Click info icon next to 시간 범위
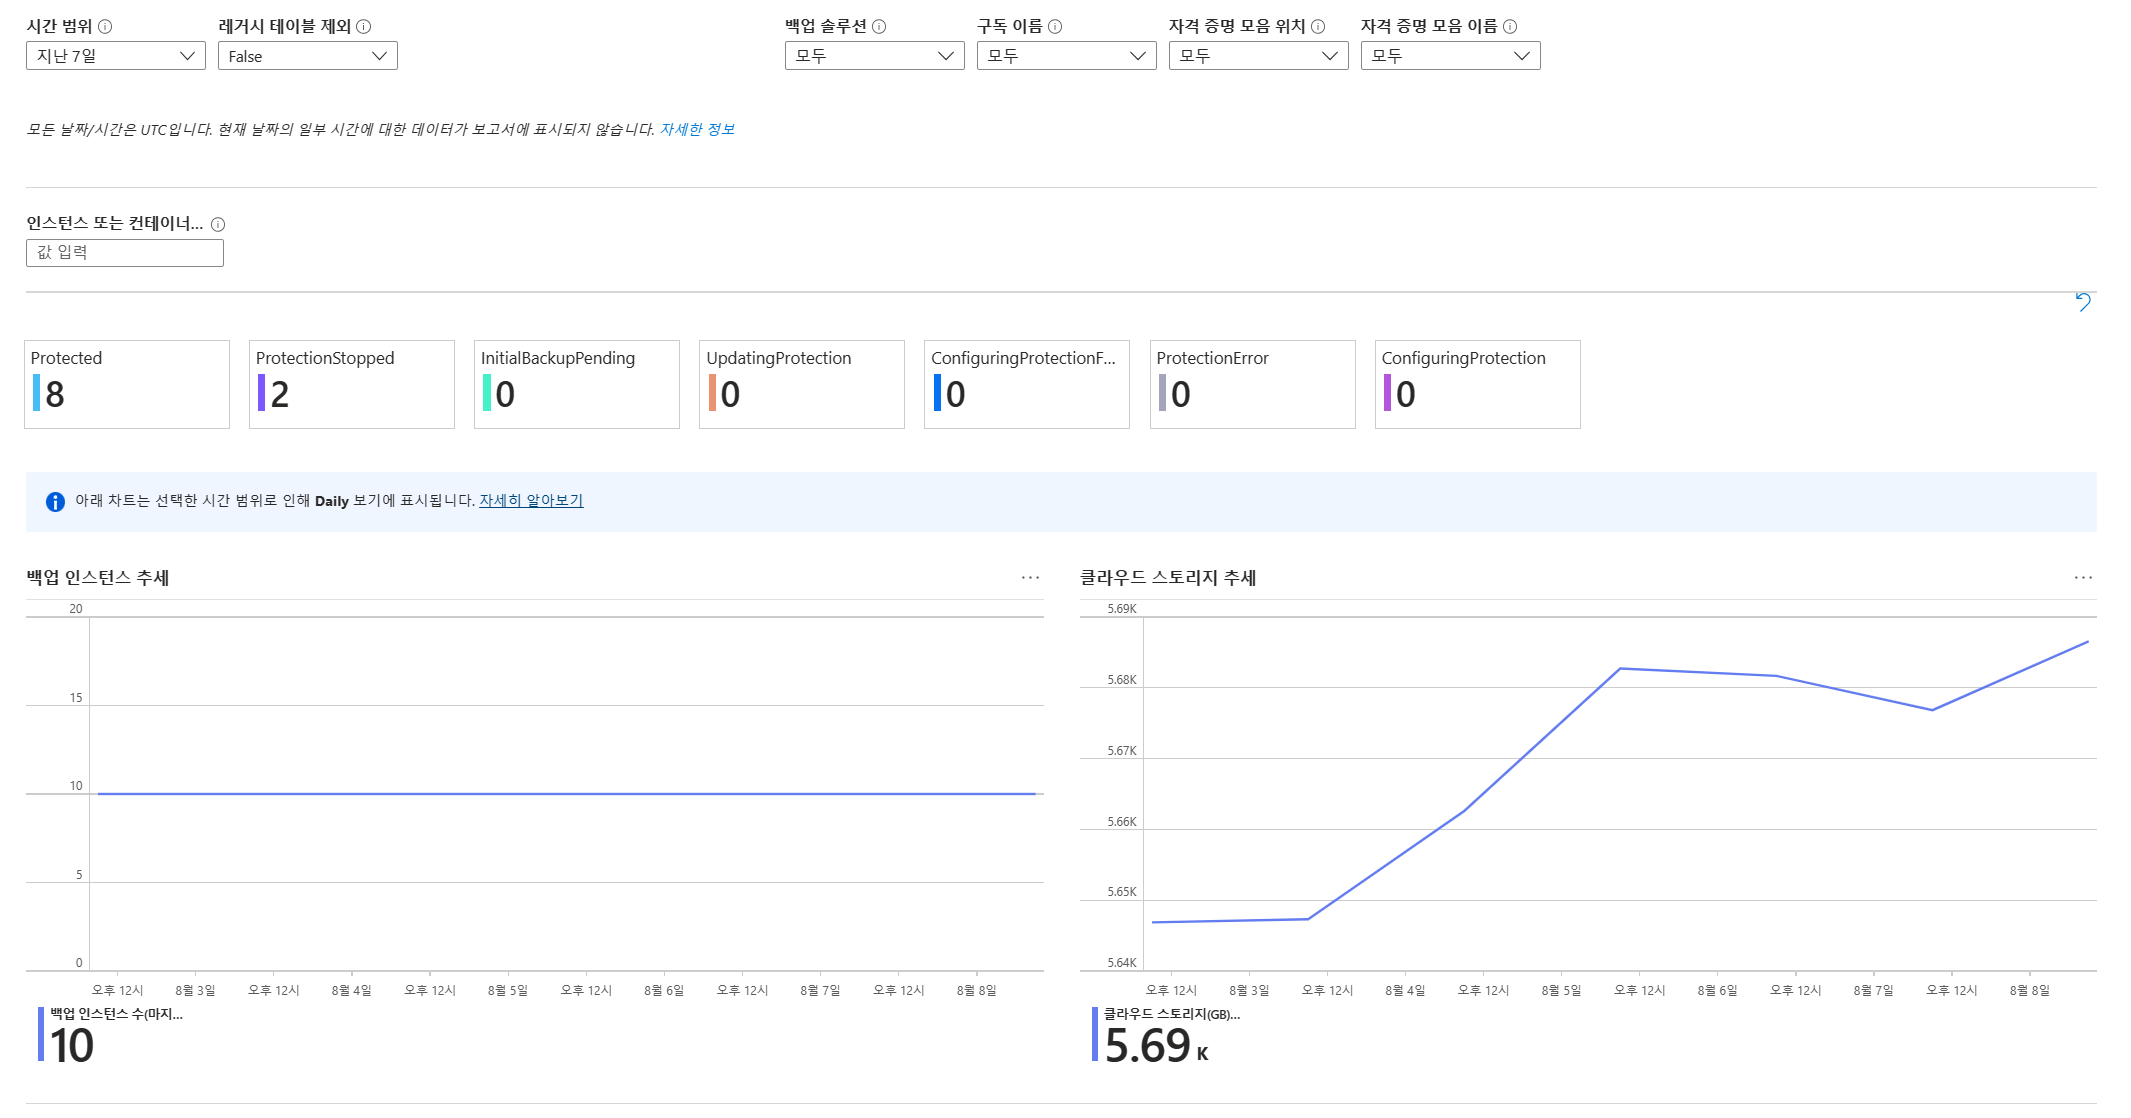The image size is (2131, 1118). pos(105,27)
